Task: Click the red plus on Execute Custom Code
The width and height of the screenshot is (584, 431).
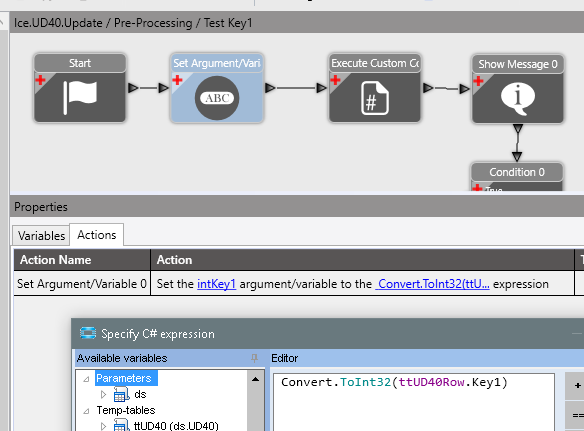Action: click(x=335, y=80)
